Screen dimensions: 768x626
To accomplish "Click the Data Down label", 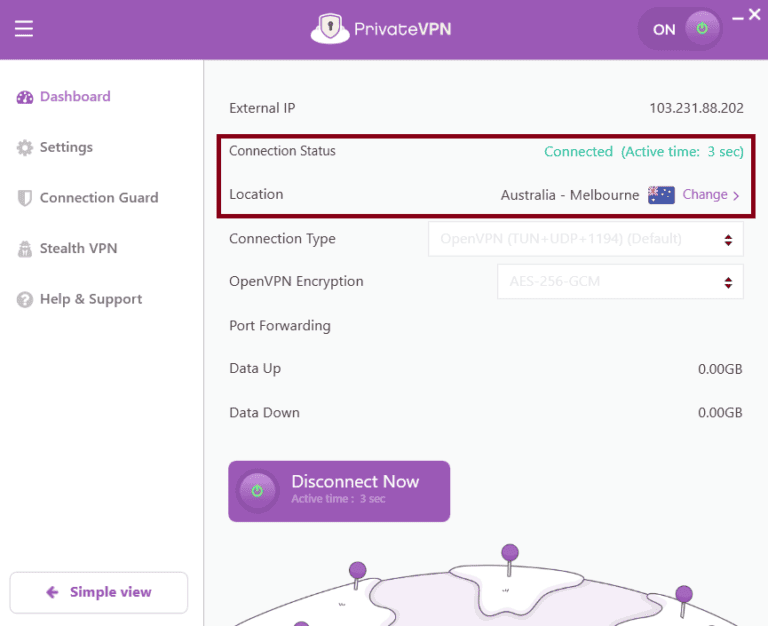I will 264,413.
